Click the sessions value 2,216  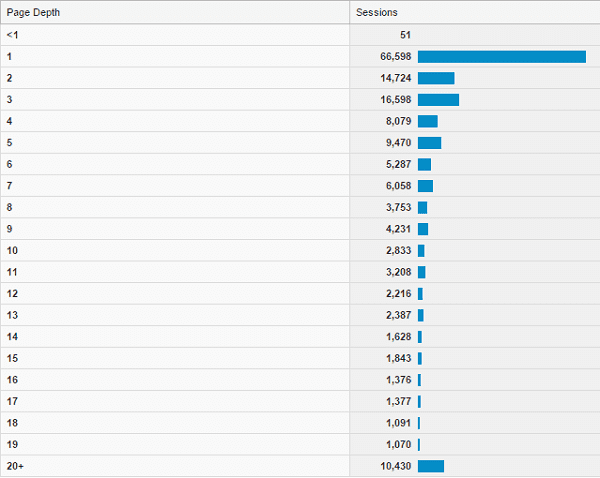pyautogui.click(x=398, y=294)
